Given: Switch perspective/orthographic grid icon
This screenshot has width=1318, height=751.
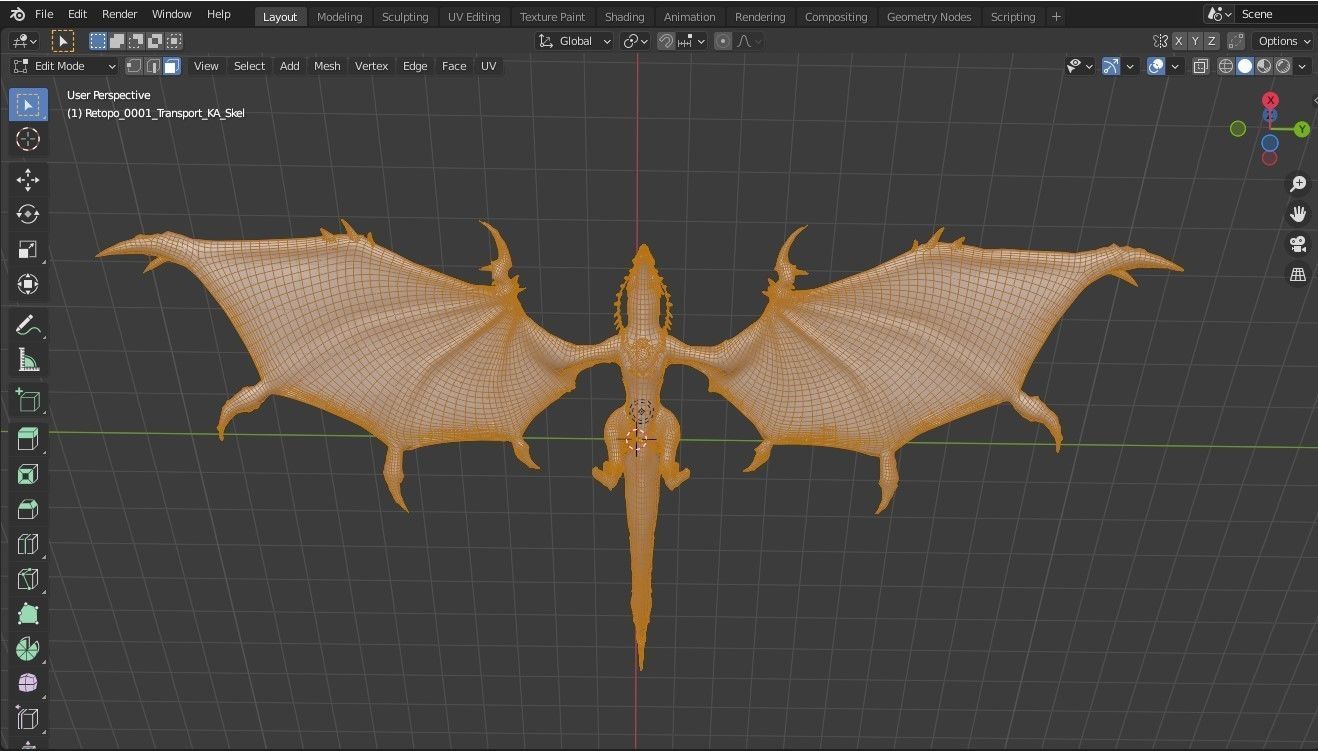Looking at the screenshot, I should pyautogui.click(x=1298, y=274).
